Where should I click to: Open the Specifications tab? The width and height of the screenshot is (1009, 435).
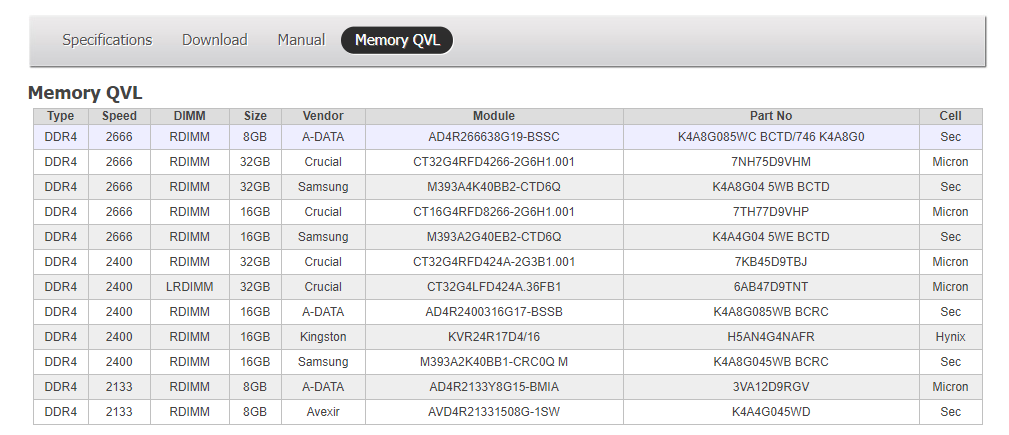pos(107,40)
